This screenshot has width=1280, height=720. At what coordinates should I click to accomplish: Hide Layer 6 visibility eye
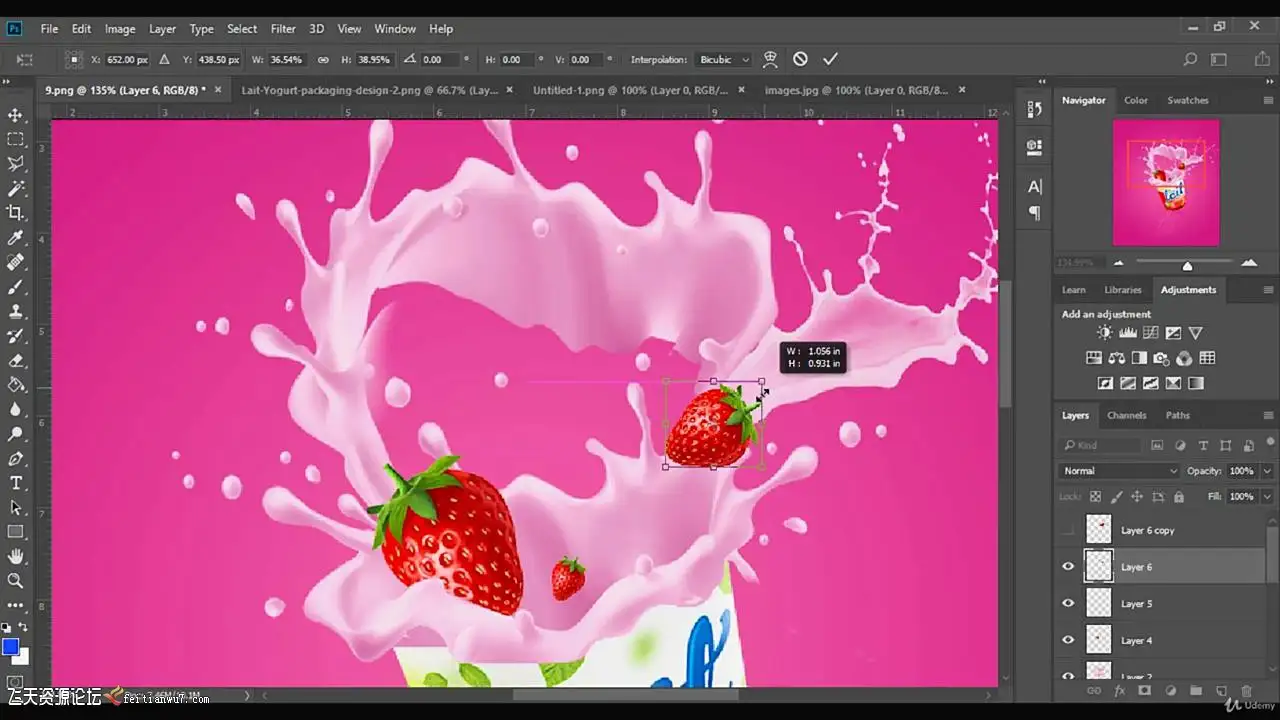(x=1068, y=567)
